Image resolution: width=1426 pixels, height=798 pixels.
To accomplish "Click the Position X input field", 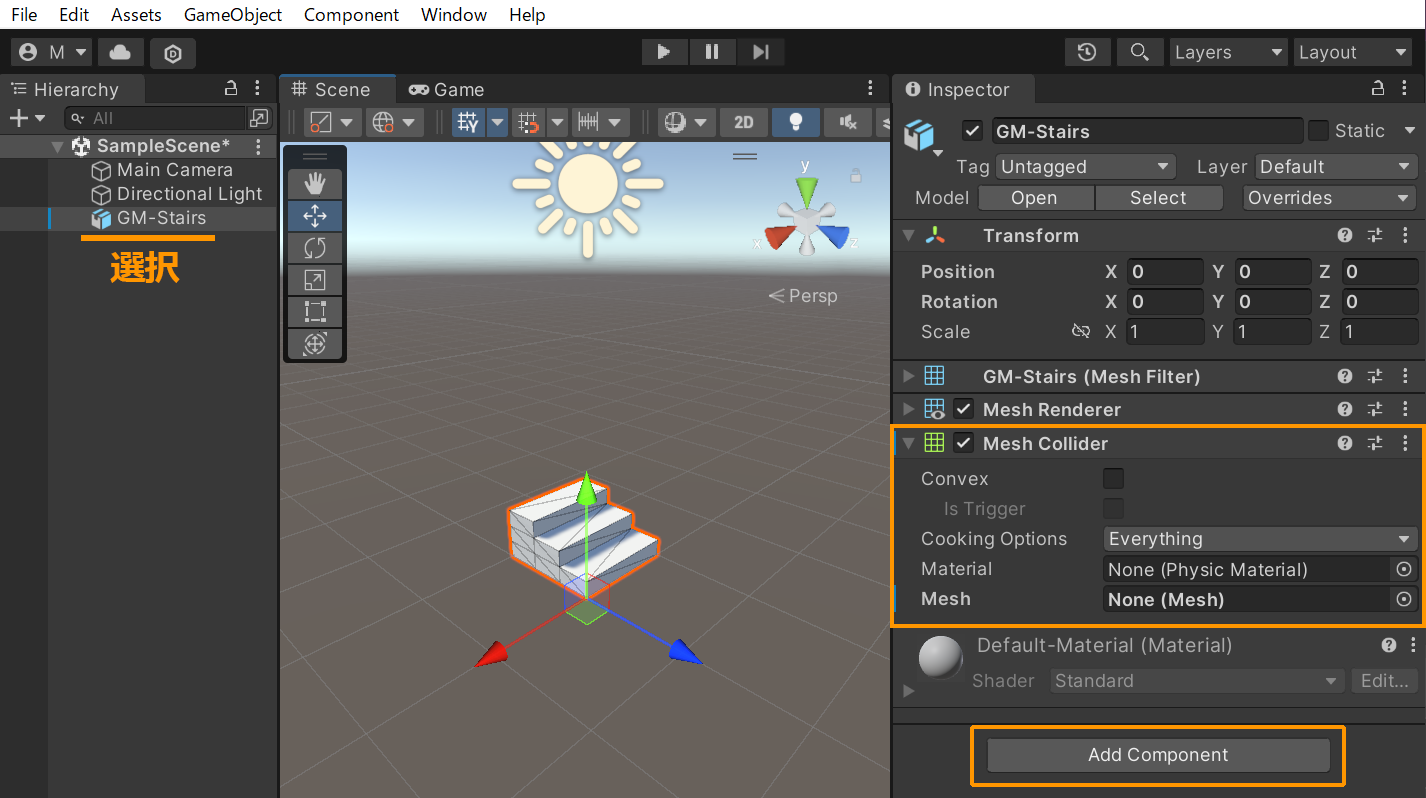I will [x=1165, y=271].
